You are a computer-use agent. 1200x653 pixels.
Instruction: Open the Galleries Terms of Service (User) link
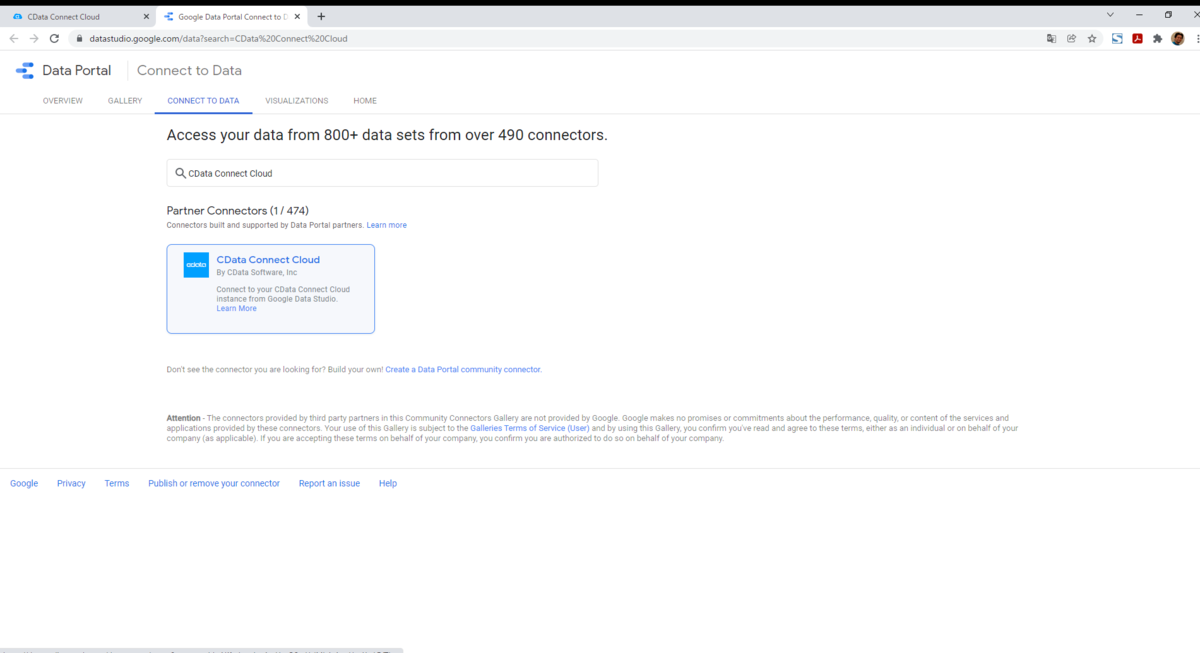point(530,428)
